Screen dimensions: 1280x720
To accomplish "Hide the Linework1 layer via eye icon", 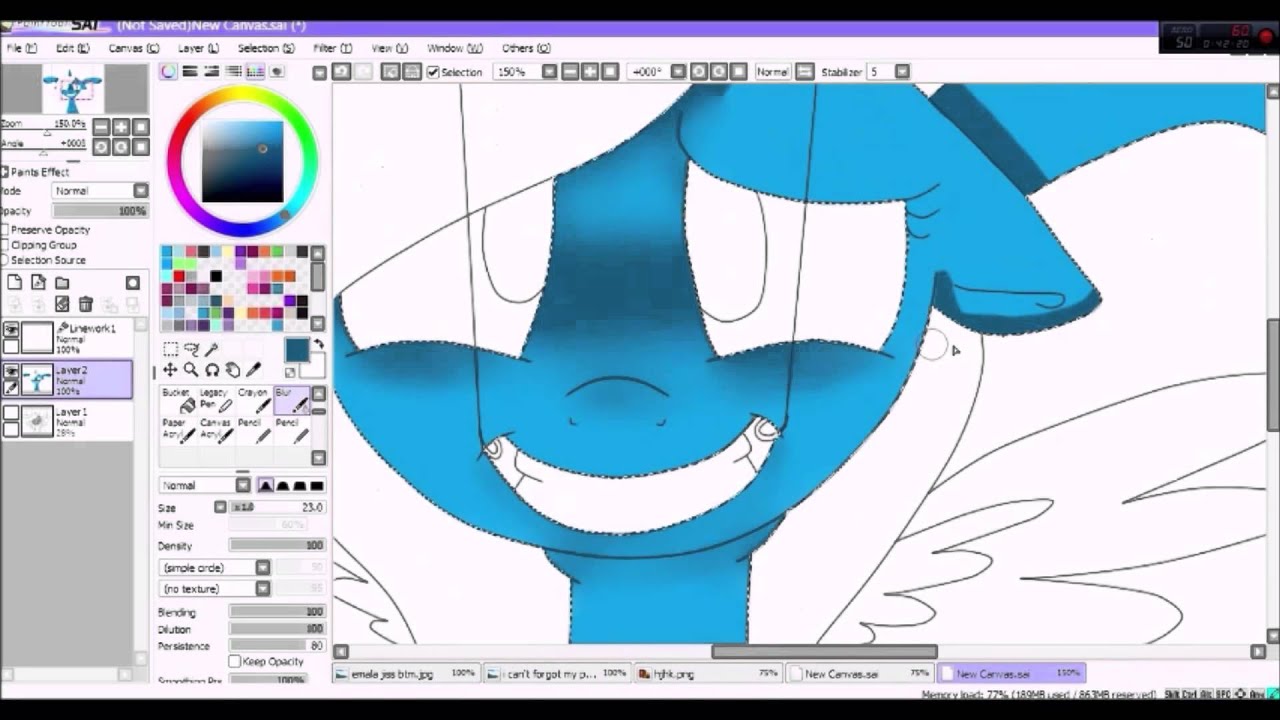I will click(10, 330).
